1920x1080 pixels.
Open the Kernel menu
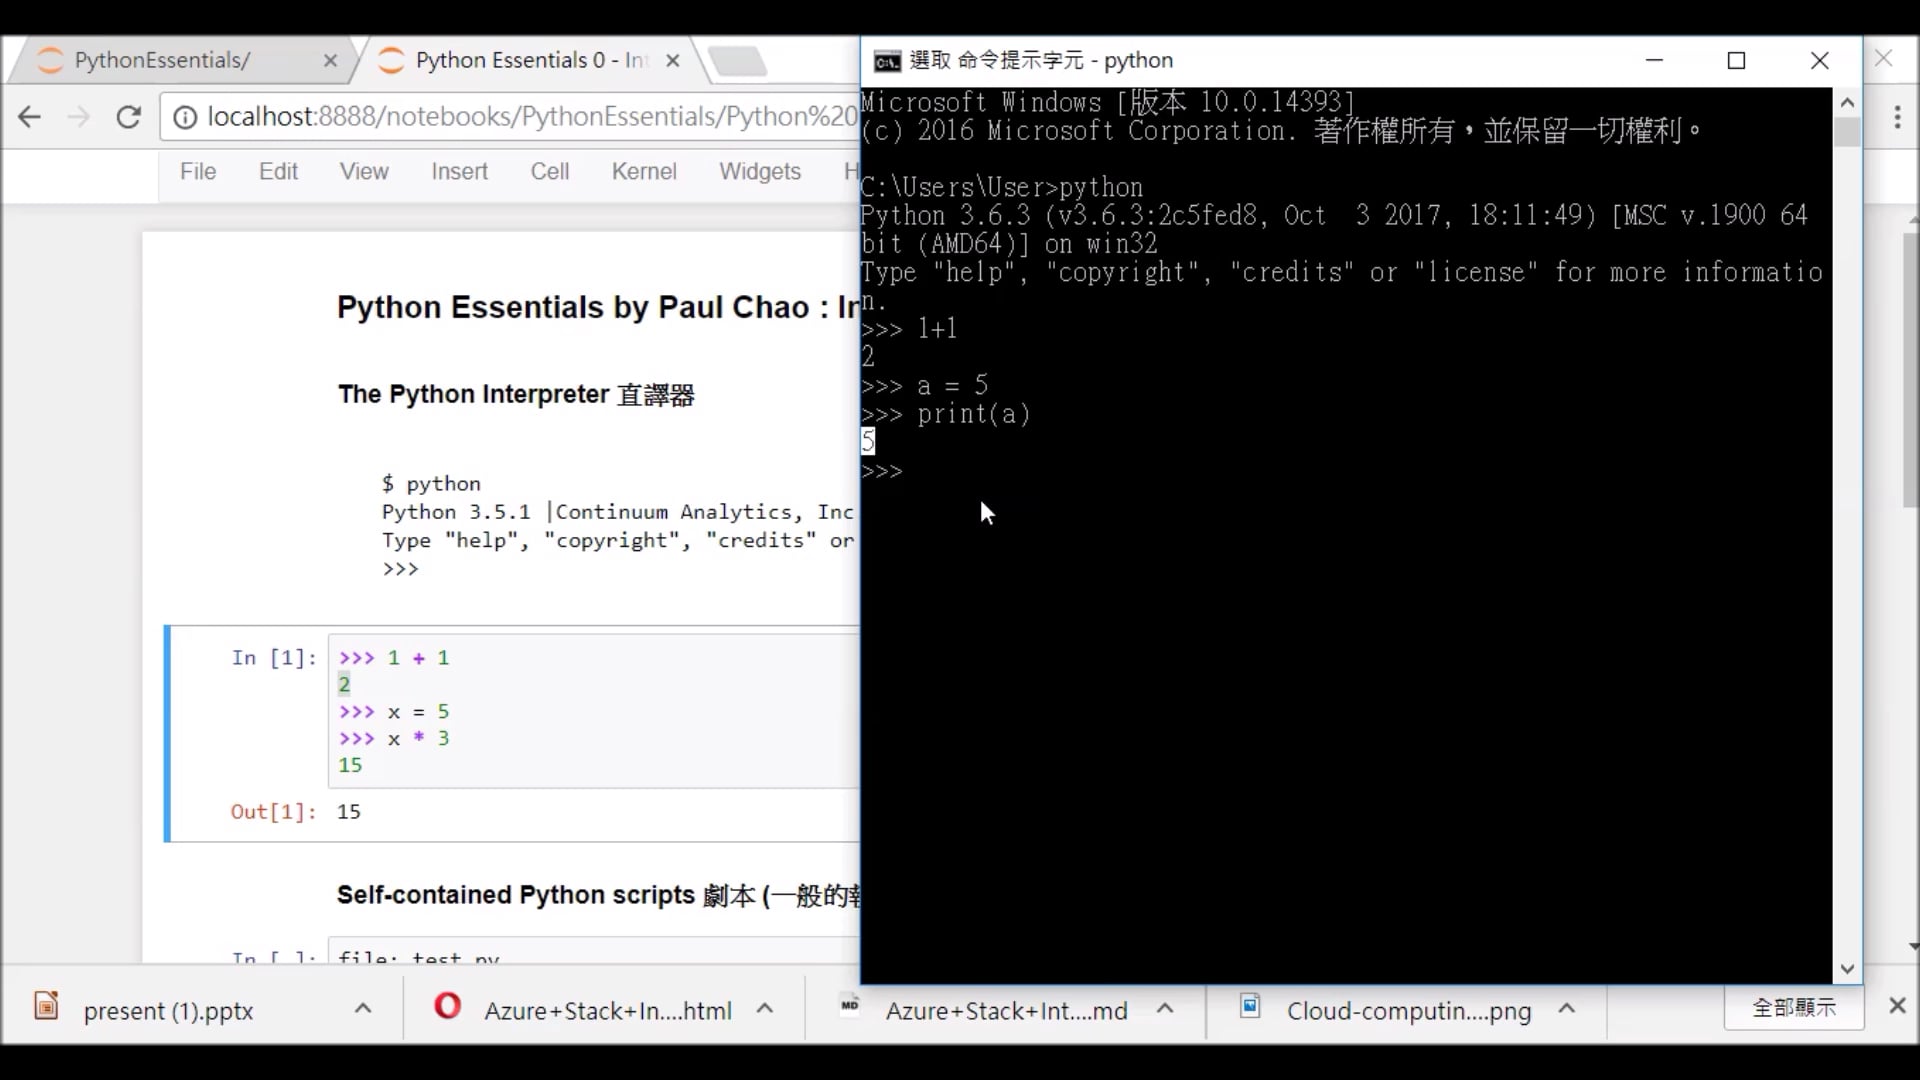coord(644,171)
